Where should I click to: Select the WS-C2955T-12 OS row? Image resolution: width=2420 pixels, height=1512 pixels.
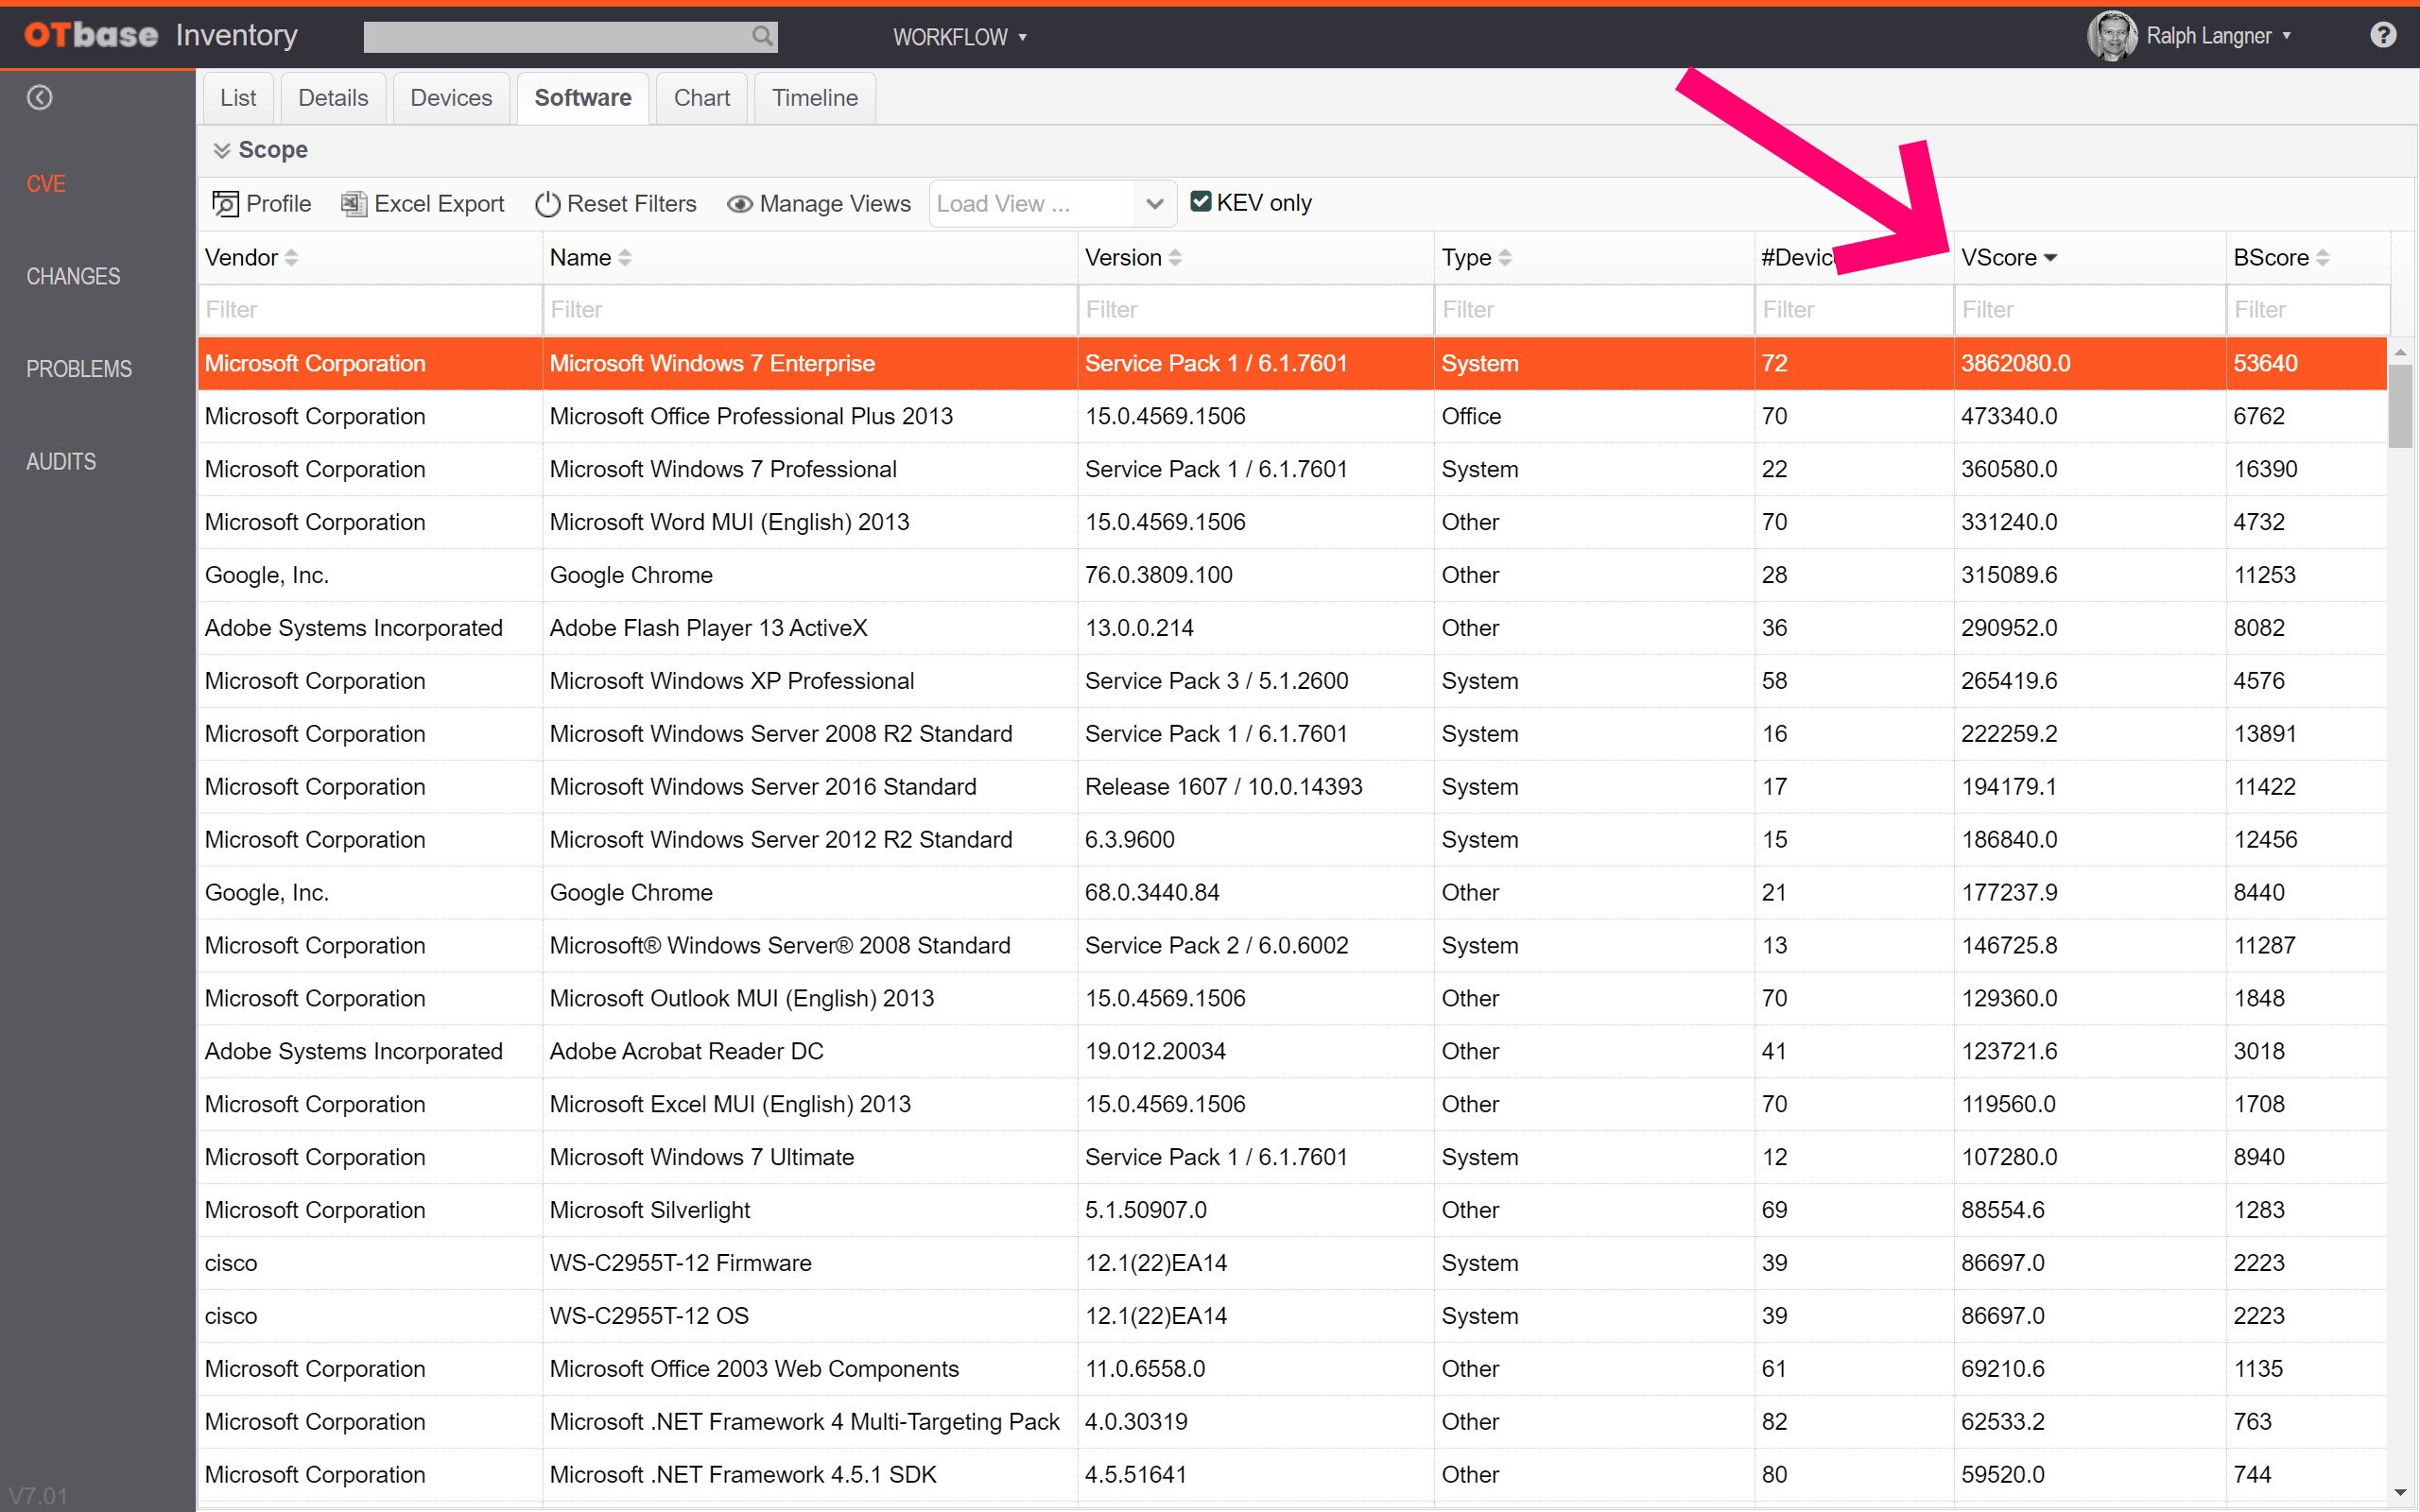[1292, 1317]
